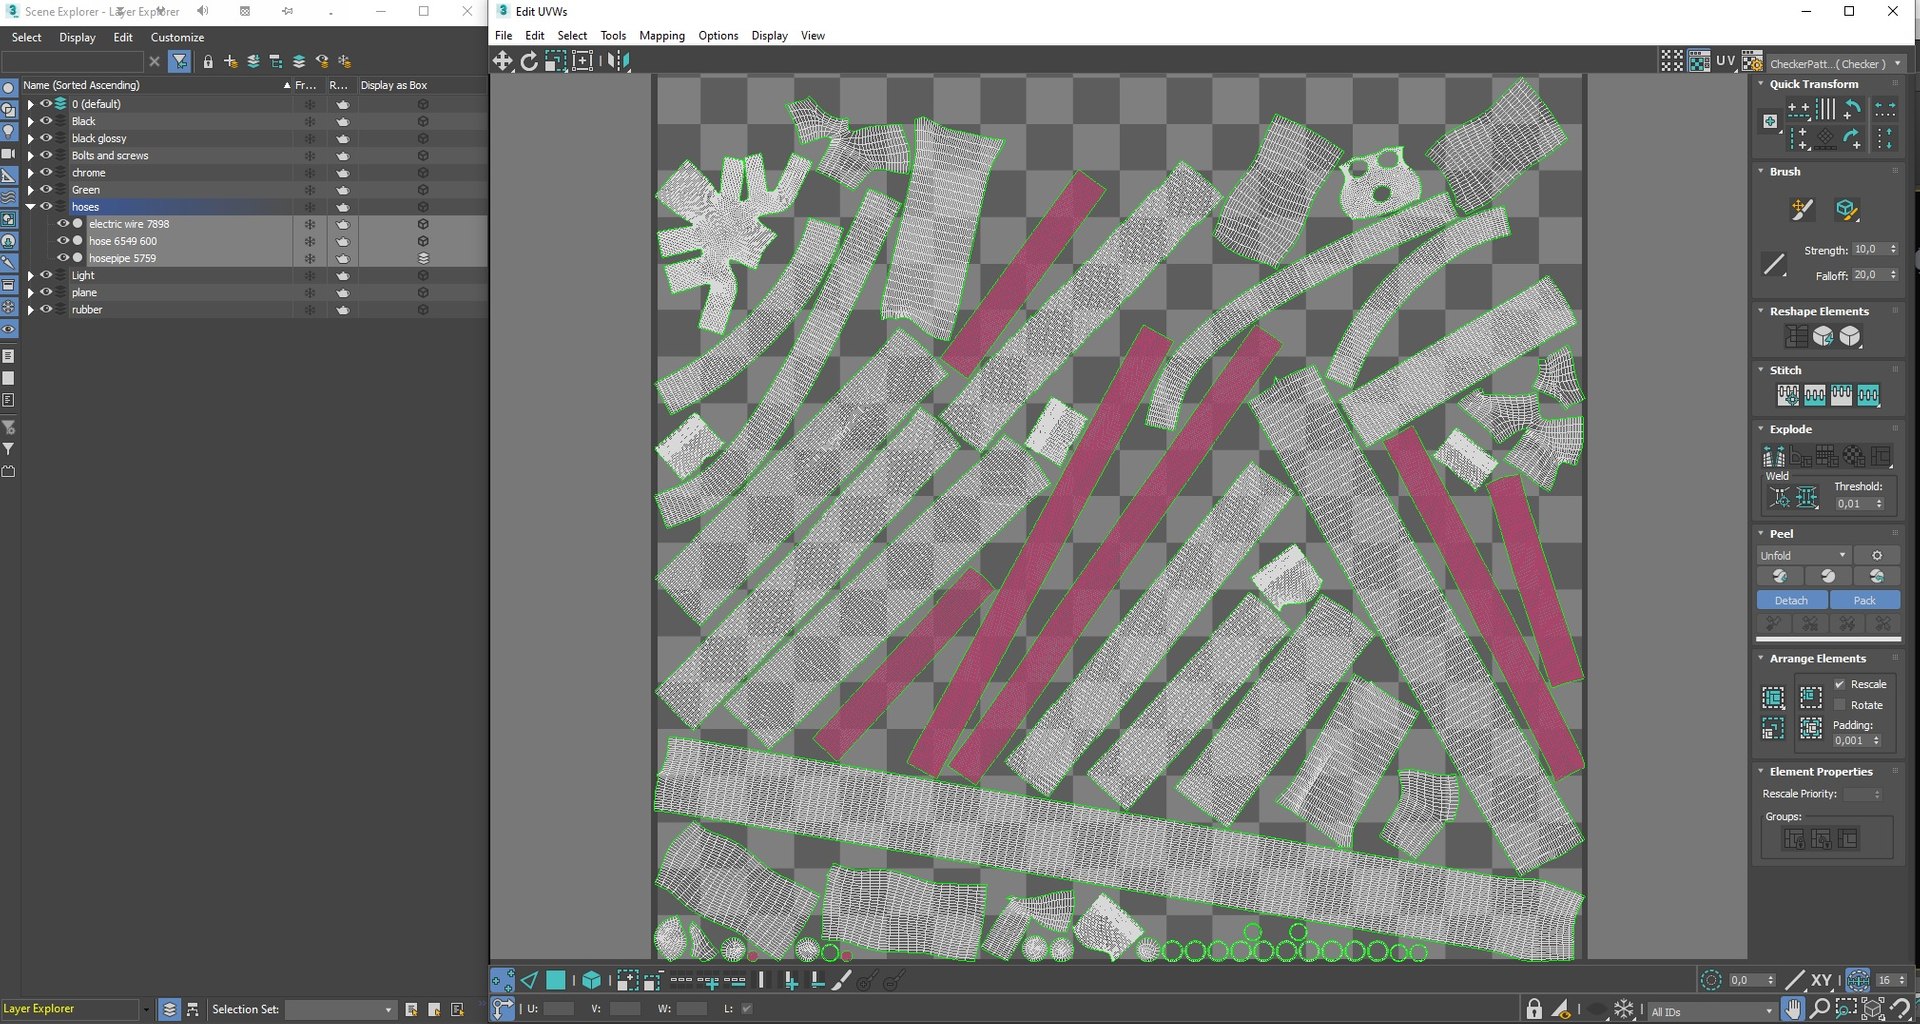1920x1024 pixels.
Task: Click the Freeze snowflake icon in bottom toolbar
Action: pos(1624,1009)
